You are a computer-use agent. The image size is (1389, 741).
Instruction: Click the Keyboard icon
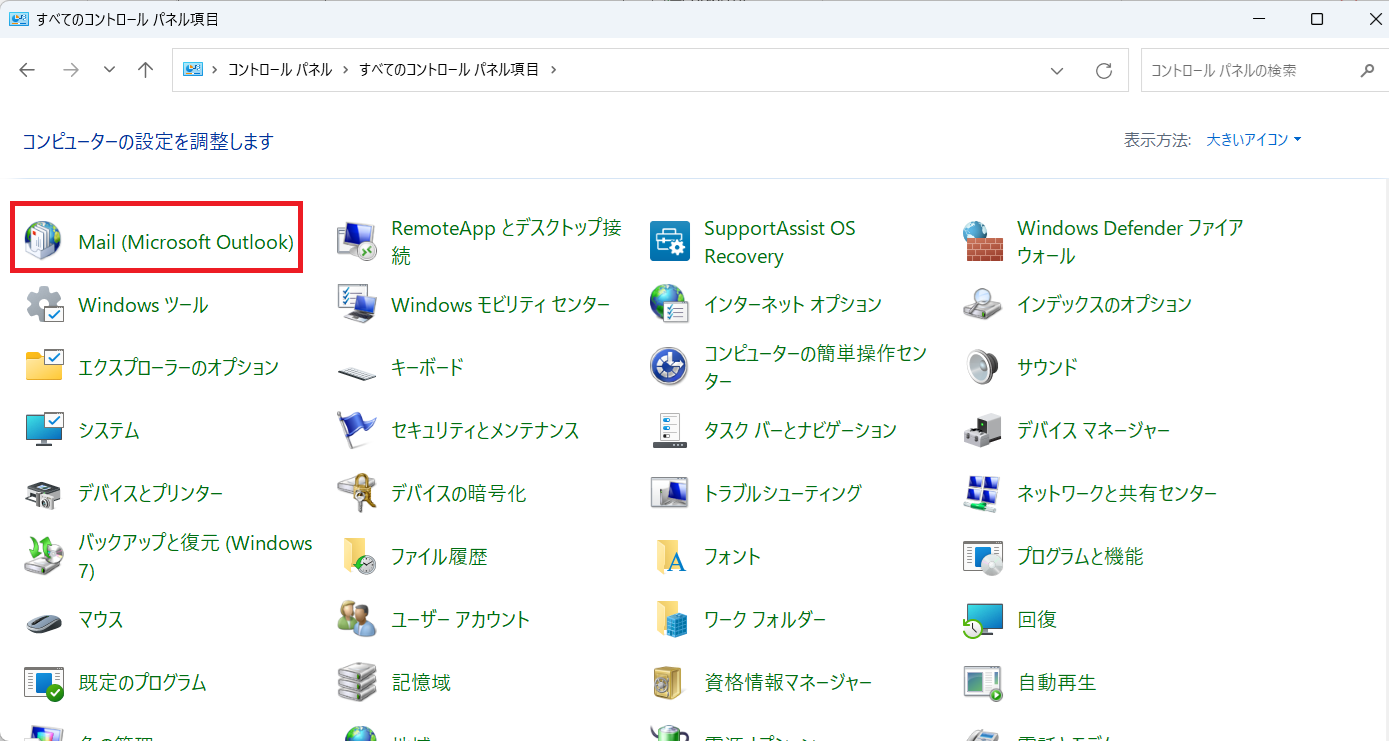click(x=357, y=368)
